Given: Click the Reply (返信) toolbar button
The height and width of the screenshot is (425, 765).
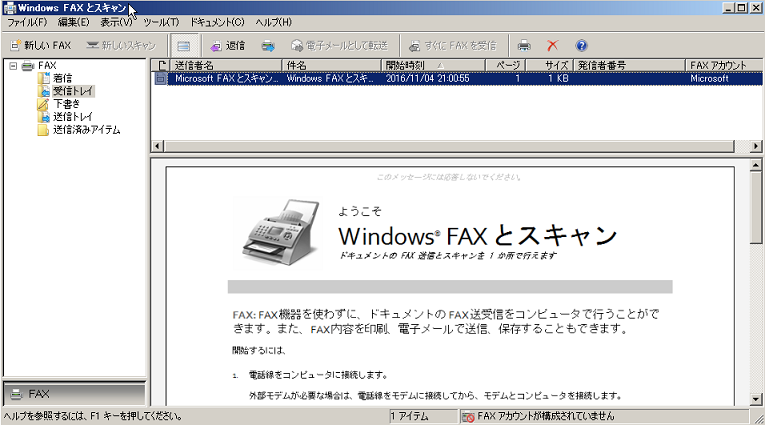Looking at the screenshot, I should 228,46.
